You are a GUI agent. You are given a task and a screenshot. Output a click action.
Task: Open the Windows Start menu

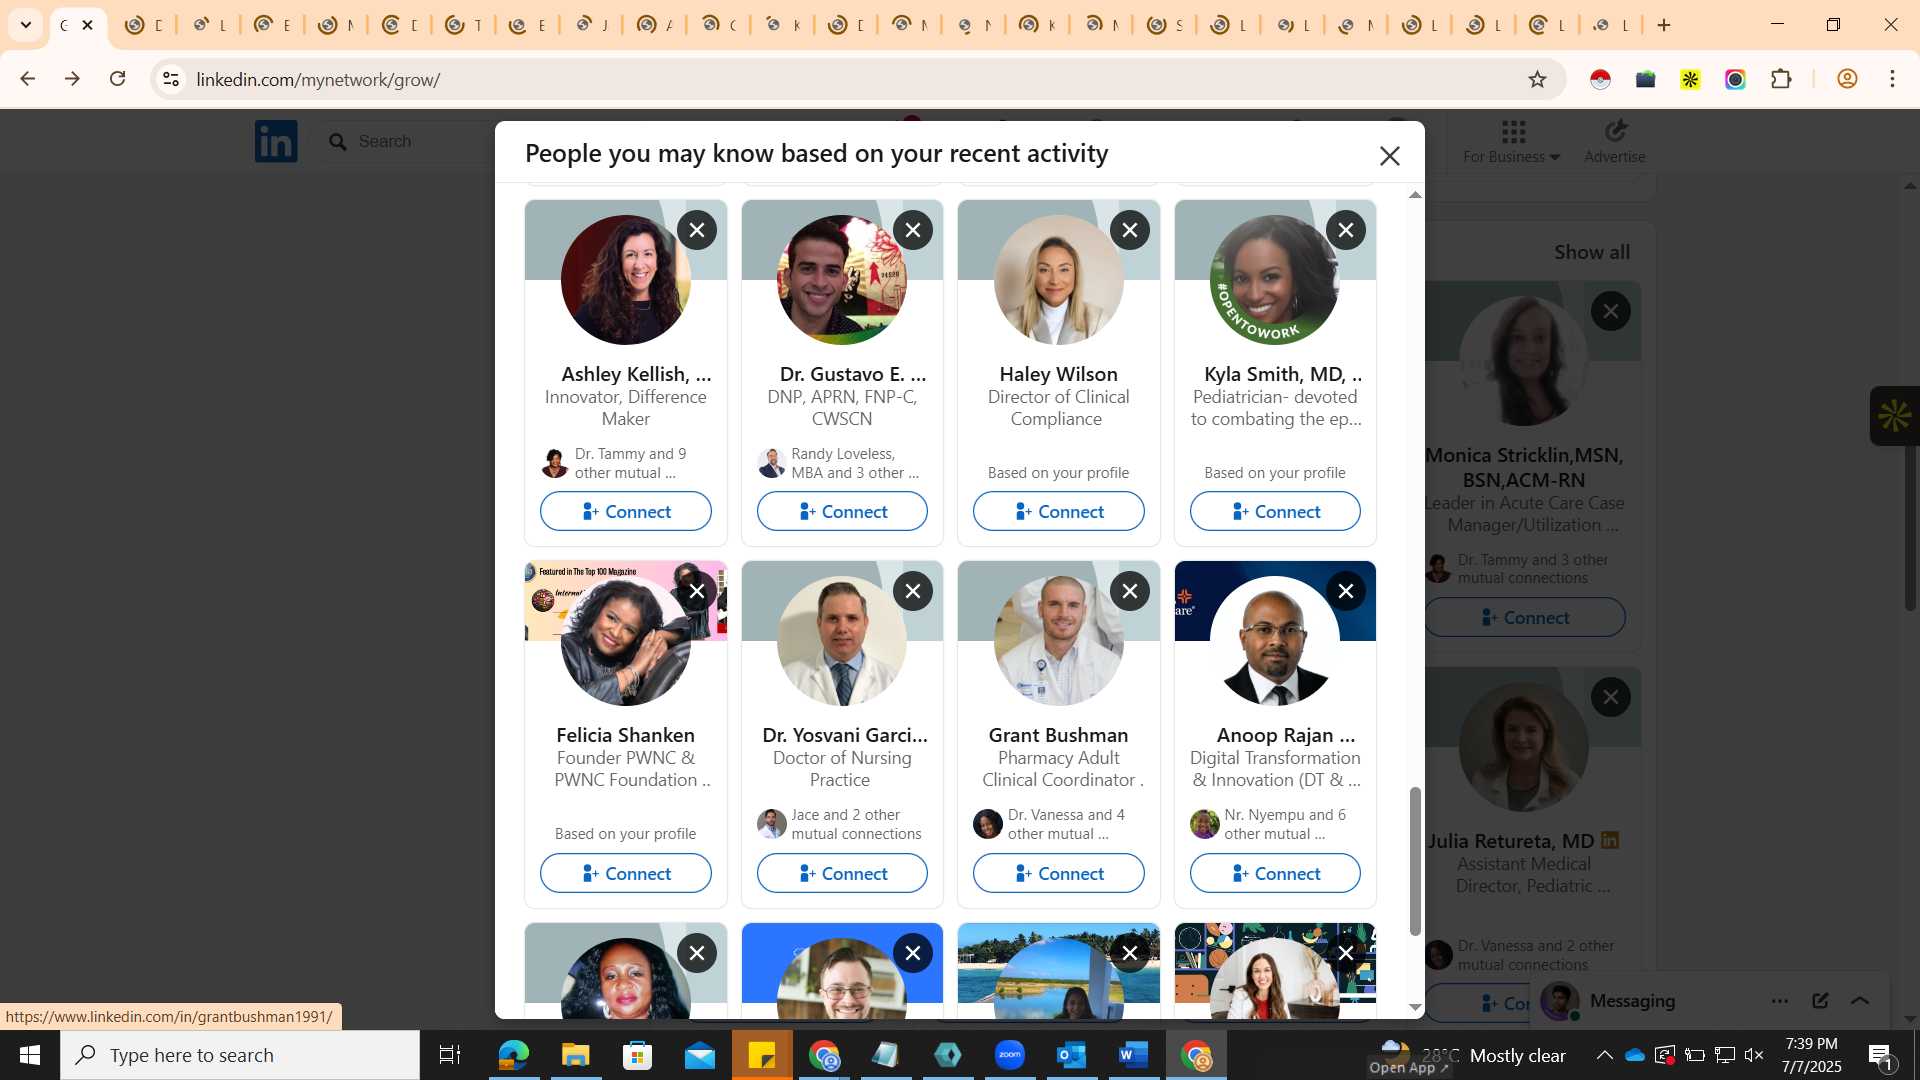pyautogui.click(x=29, y=1055)
